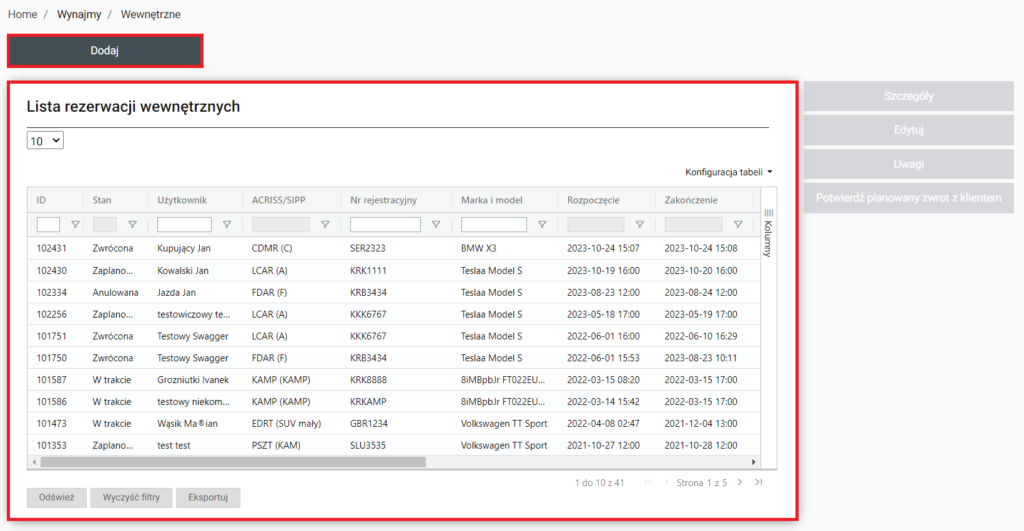Click the Użytkownik filter text field
This screenshot has height=531, width=1024.
184,225
